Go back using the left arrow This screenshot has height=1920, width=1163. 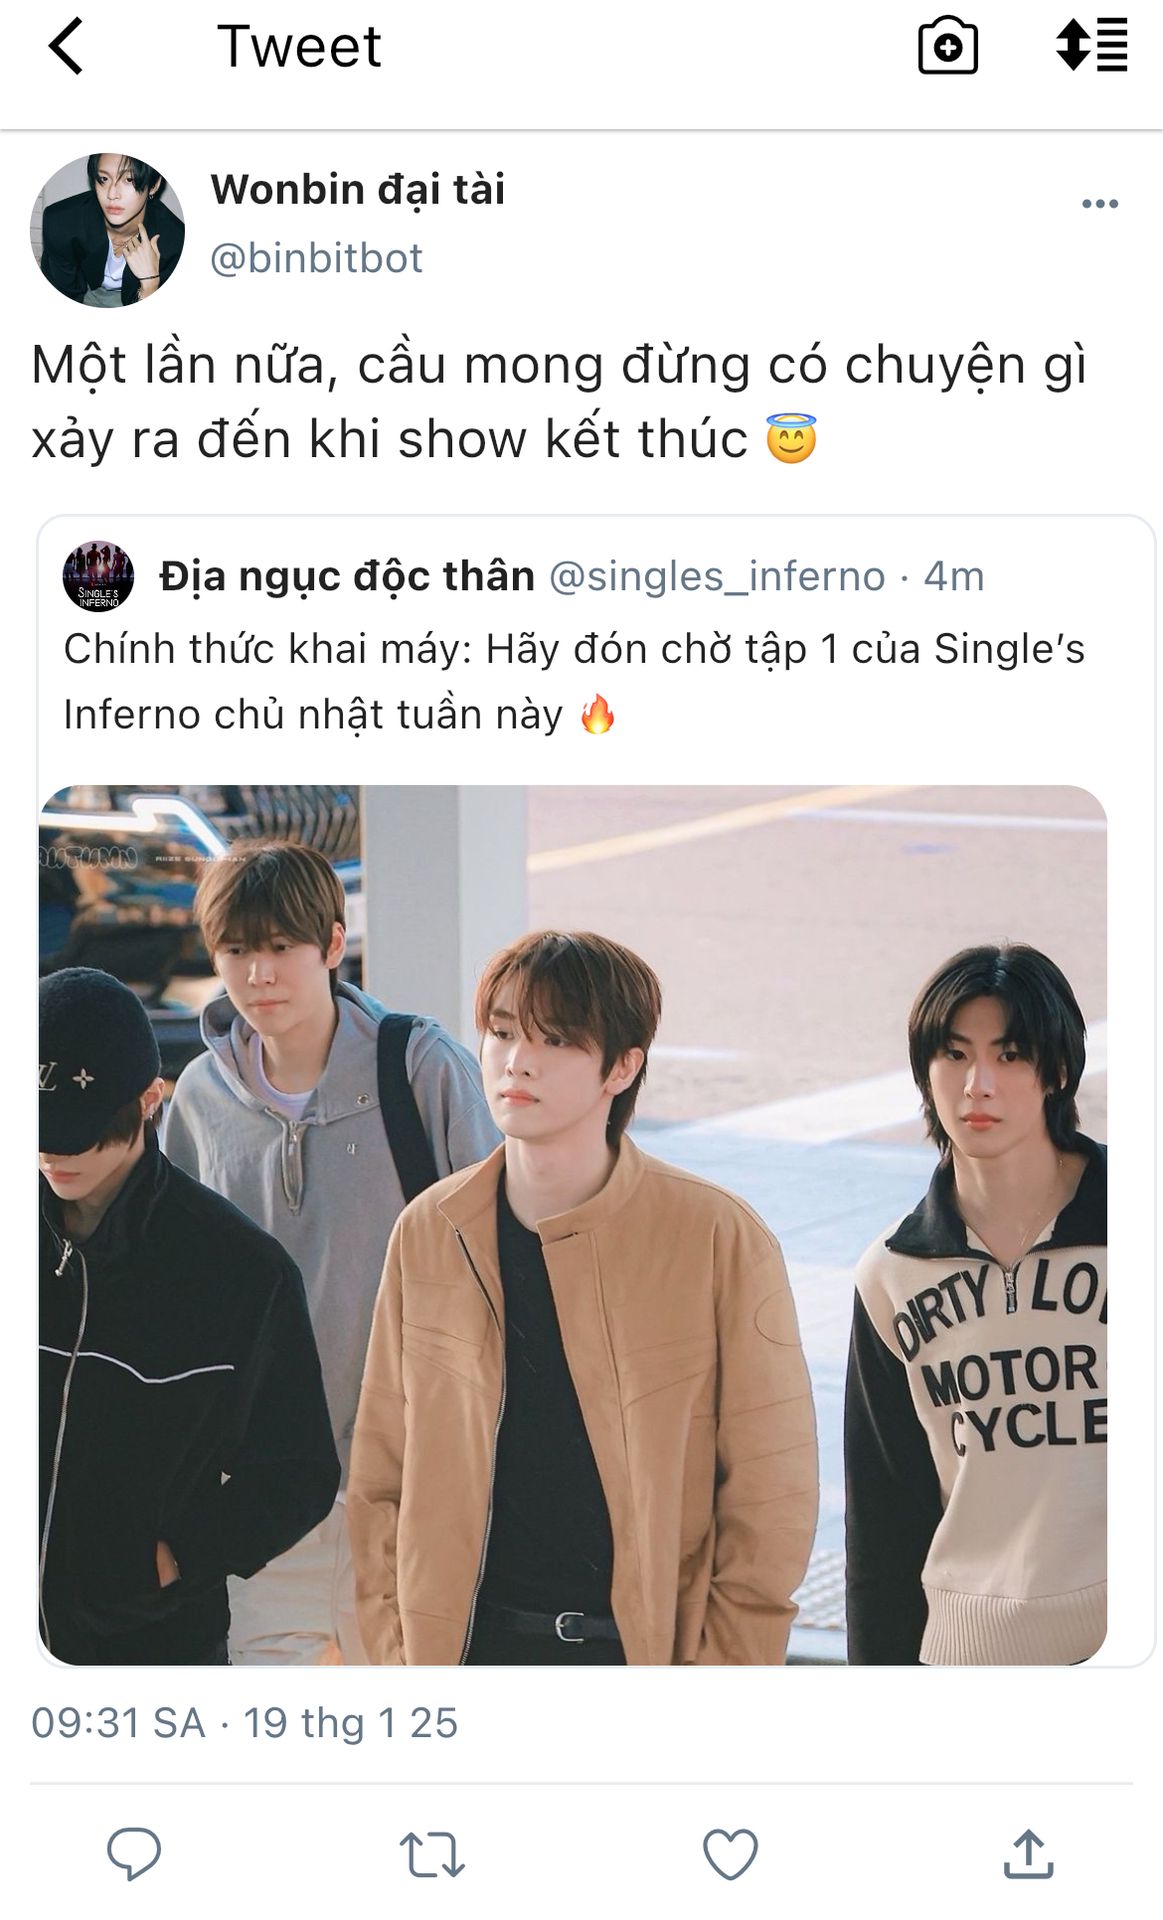coord(66,47)
